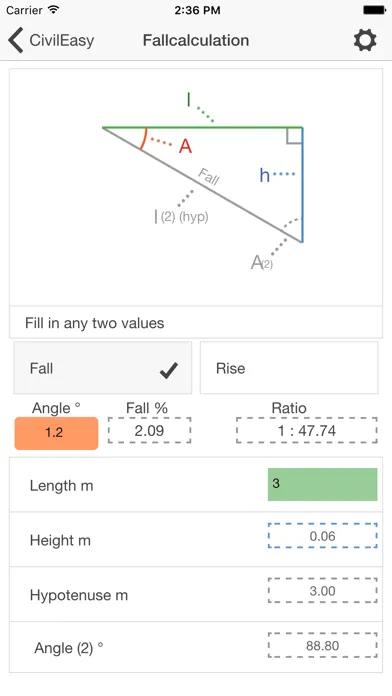Viewport: 392px width, 696px height.
Task: Tap the green Length field
Action: pos(322,484)
